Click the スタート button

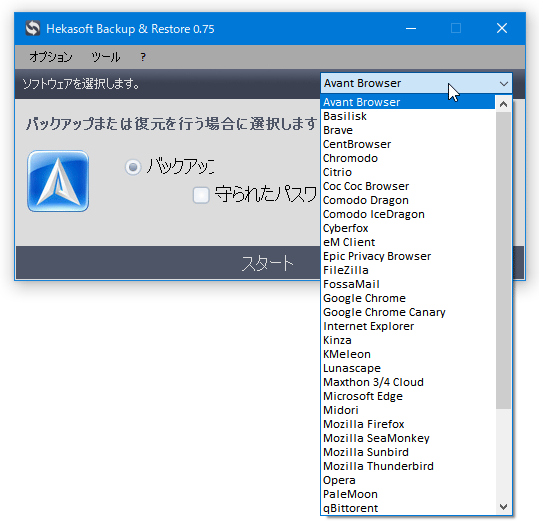pos(267,263)
